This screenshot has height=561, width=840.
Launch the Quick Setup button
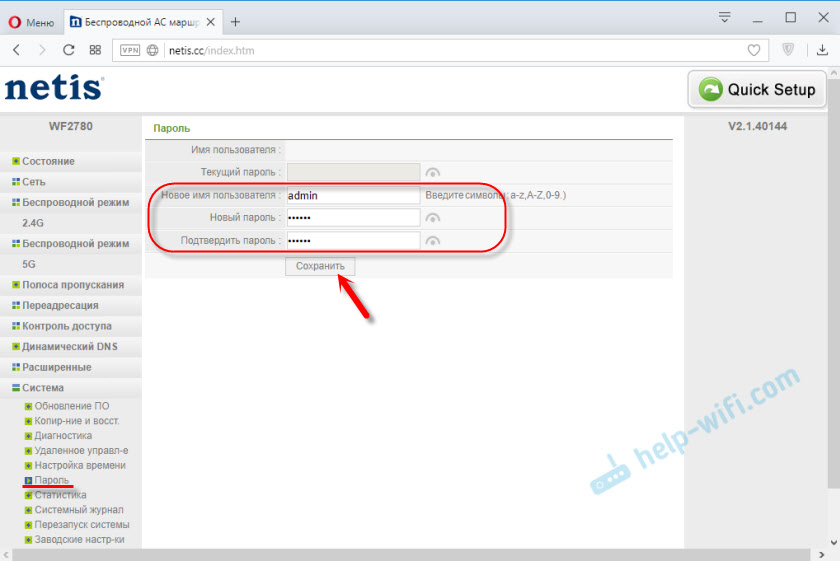pyautogui.click(x=757, y=89)
